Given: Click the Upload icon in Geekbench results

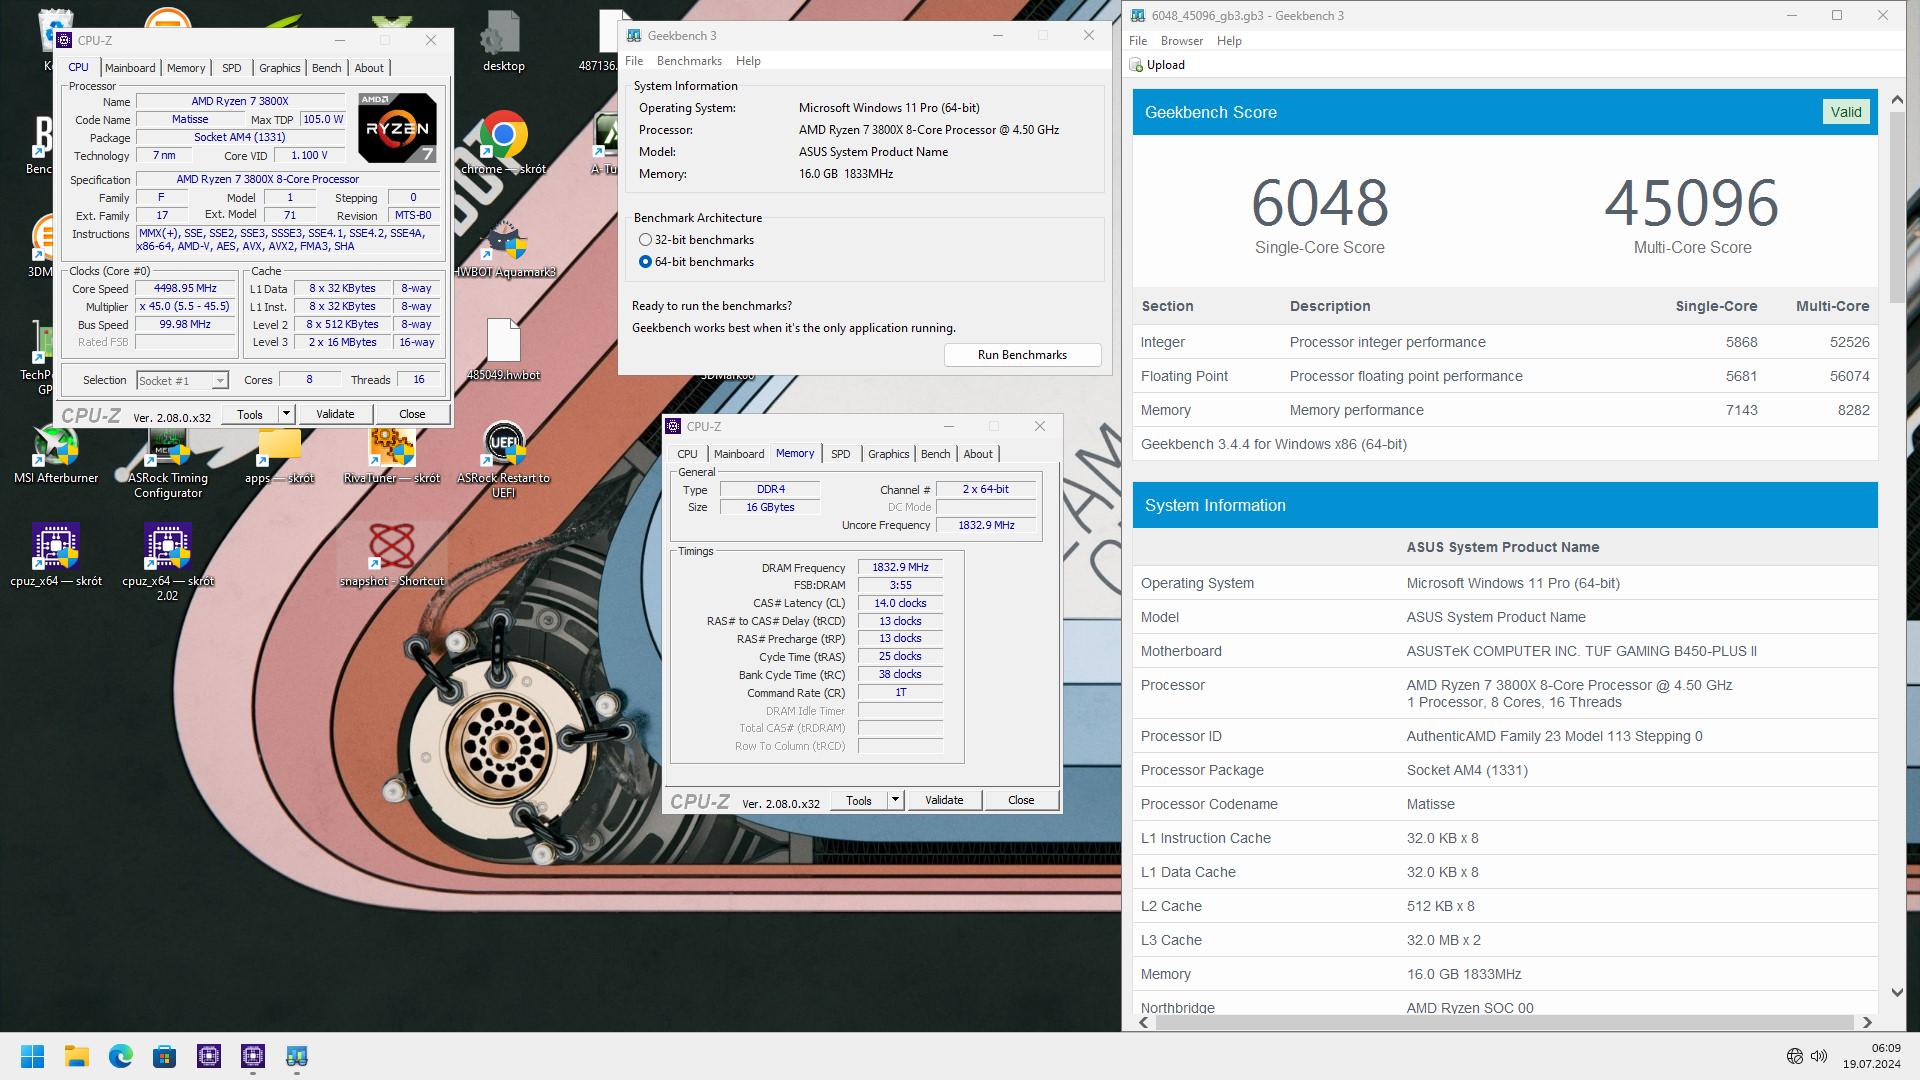Looking at the screenshot, I should click(x=1136, y=65).
